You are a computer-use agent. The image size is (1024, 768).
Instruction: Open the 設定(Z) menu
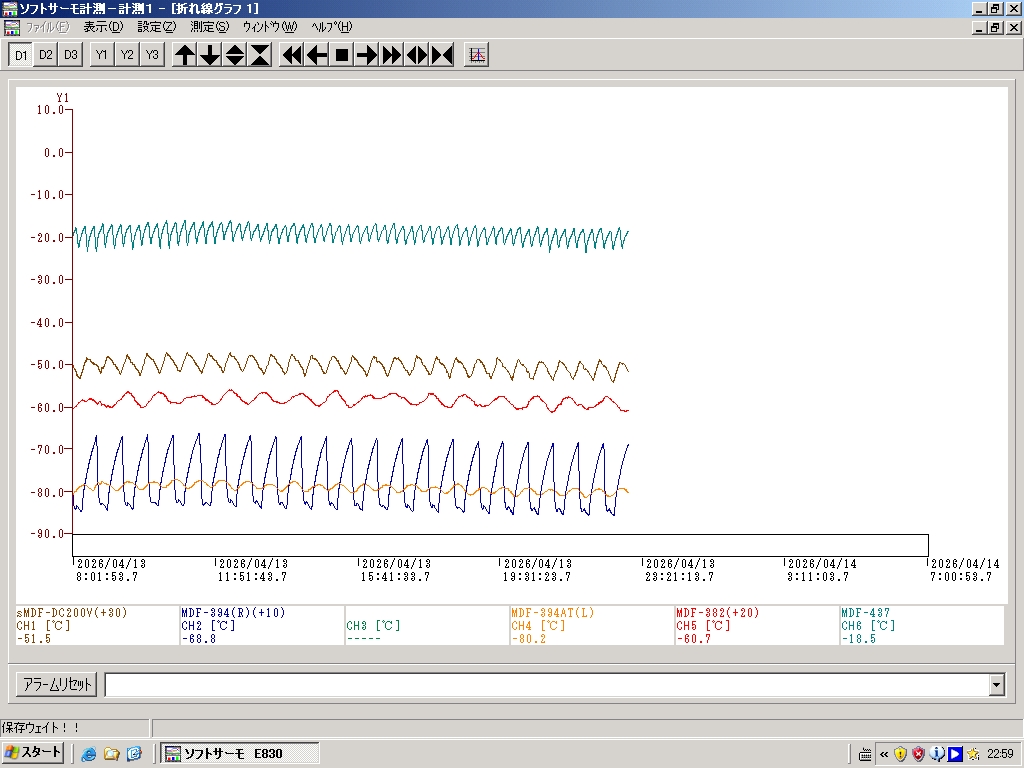pyautogui.click(x=156, y=27)
